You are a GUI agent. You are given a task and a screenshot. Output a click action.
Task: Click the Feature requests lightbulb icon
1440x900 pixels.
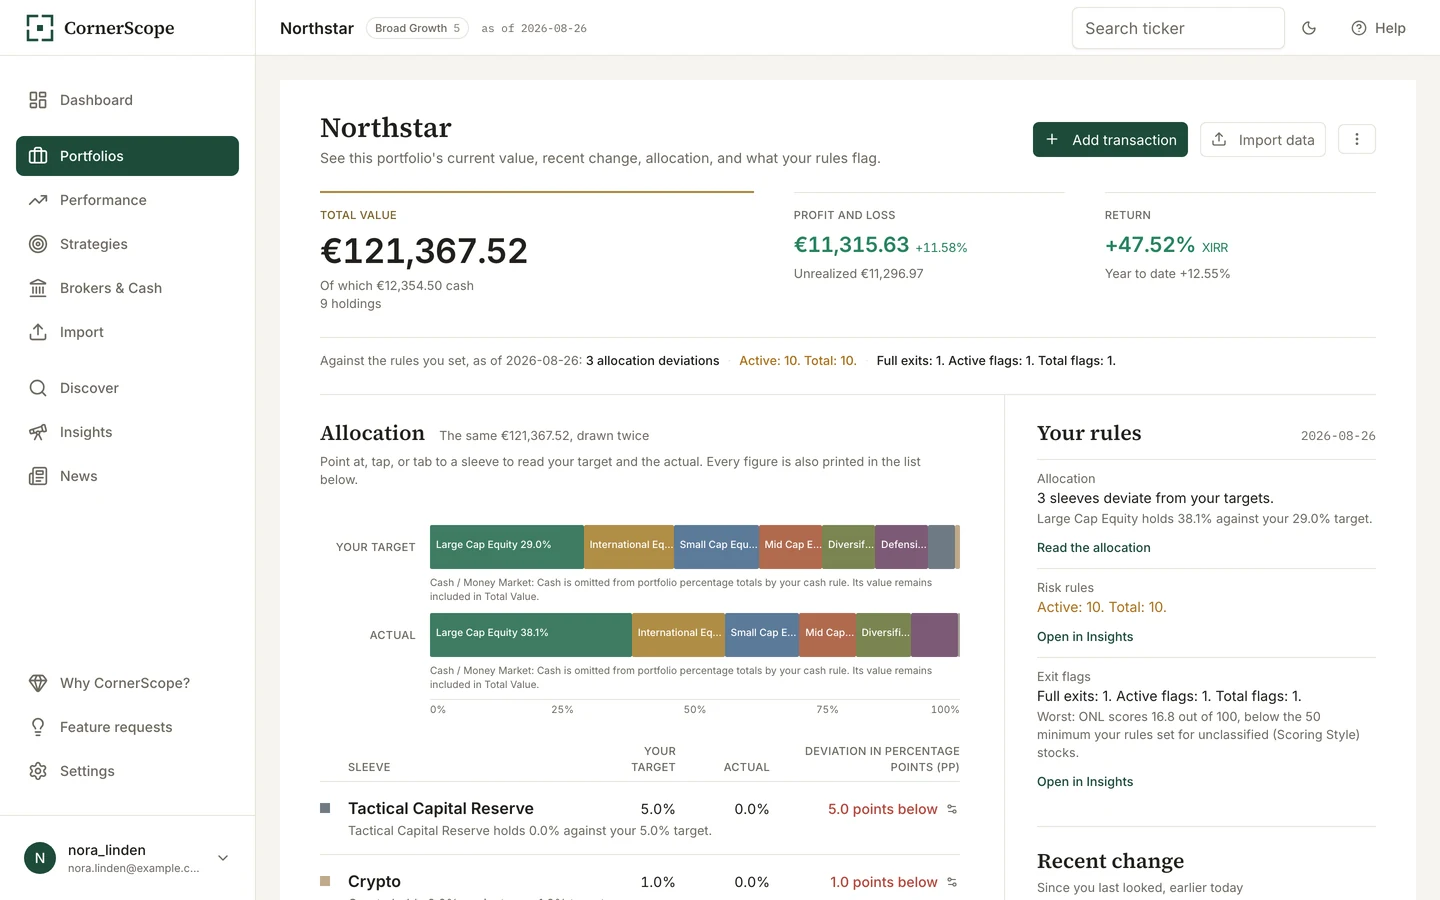coord(38,727)
